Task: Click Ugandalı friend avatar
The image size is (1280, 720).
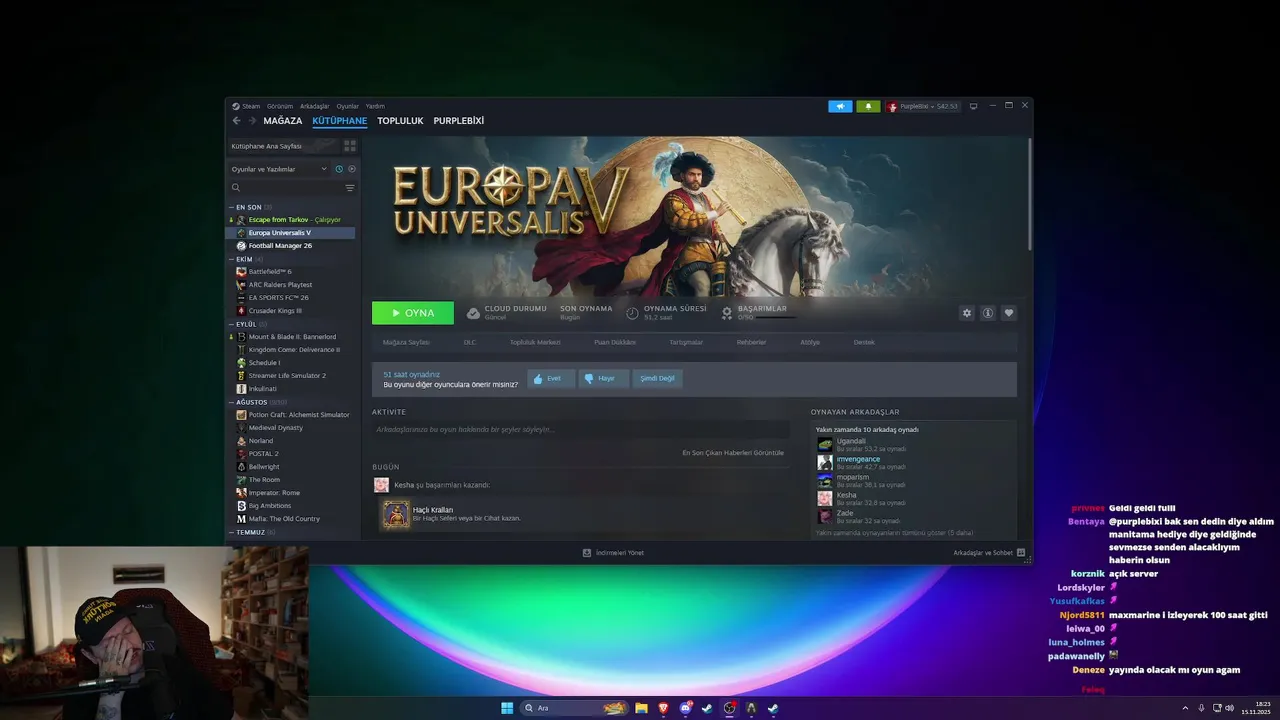Action: [825, 444]
